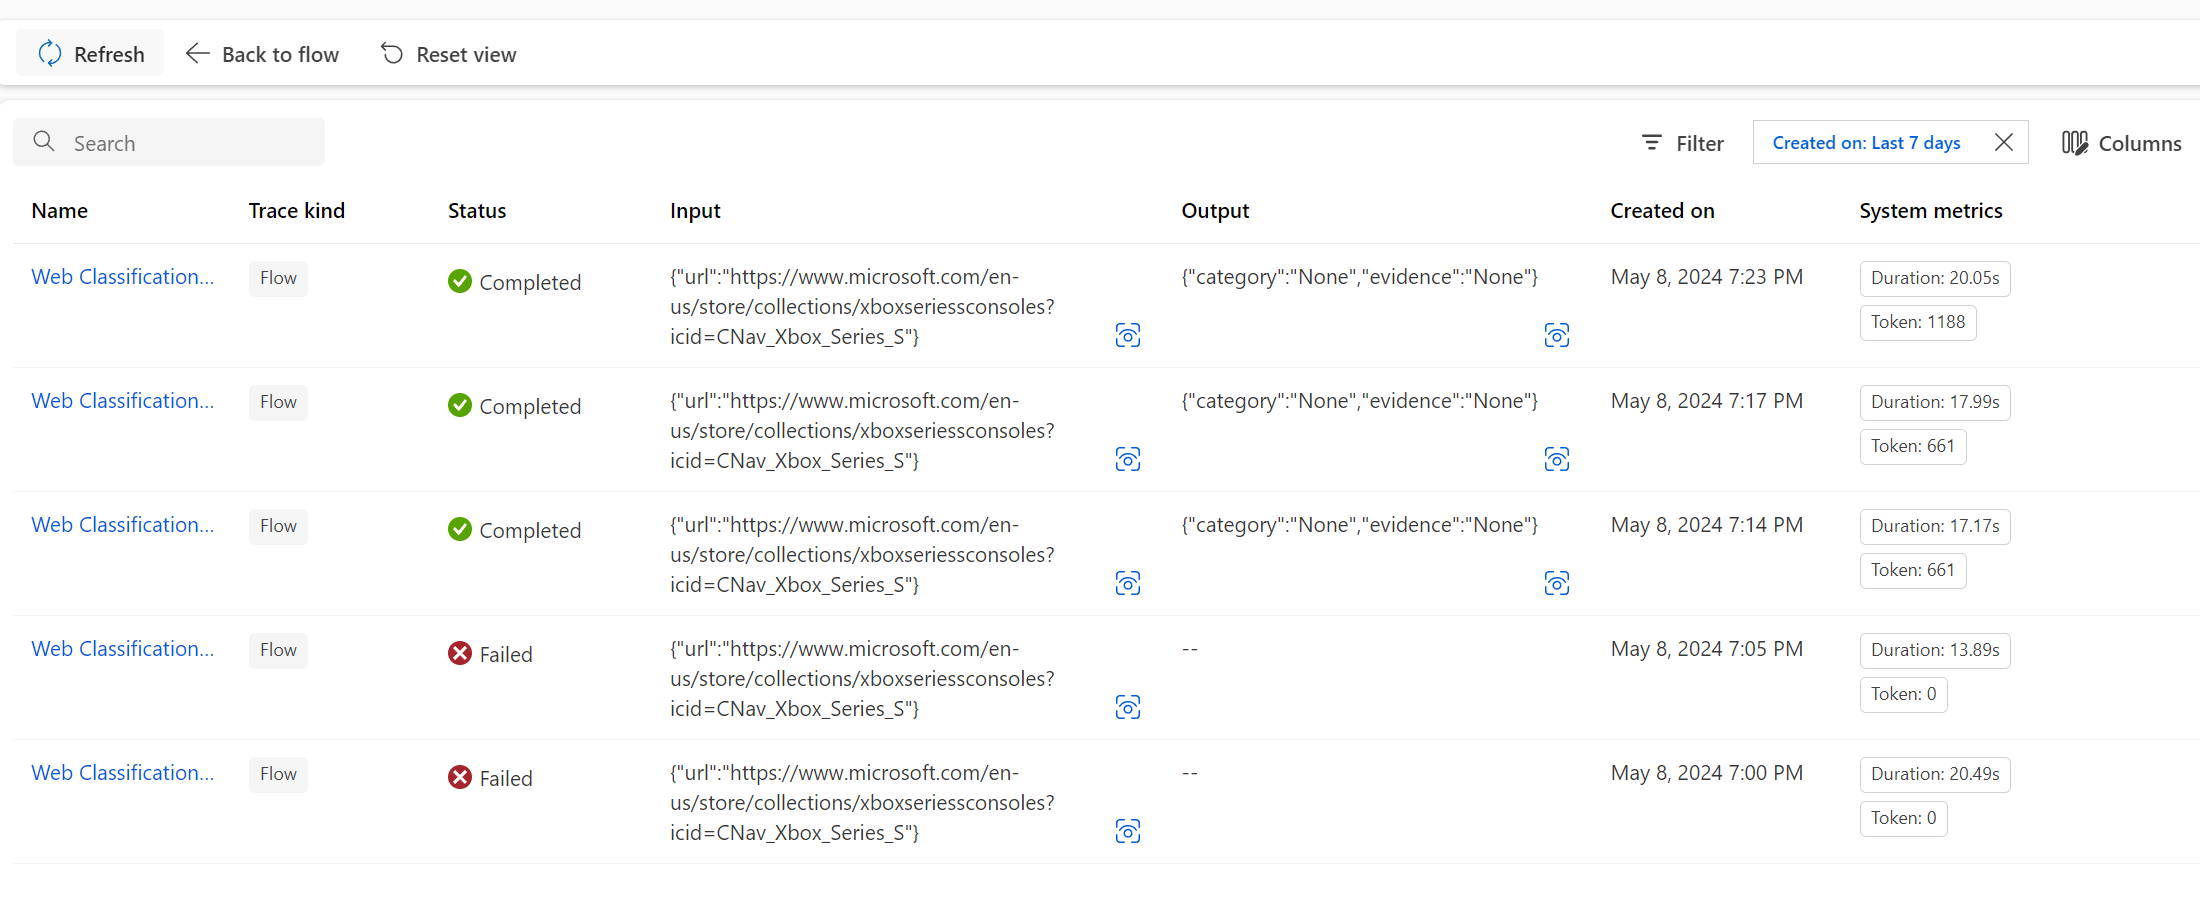Image resolution: width=2200 pixels, height=909 pixels.
Task: Preview output of the 7:23 PM trace
Action: point(1557,335)
